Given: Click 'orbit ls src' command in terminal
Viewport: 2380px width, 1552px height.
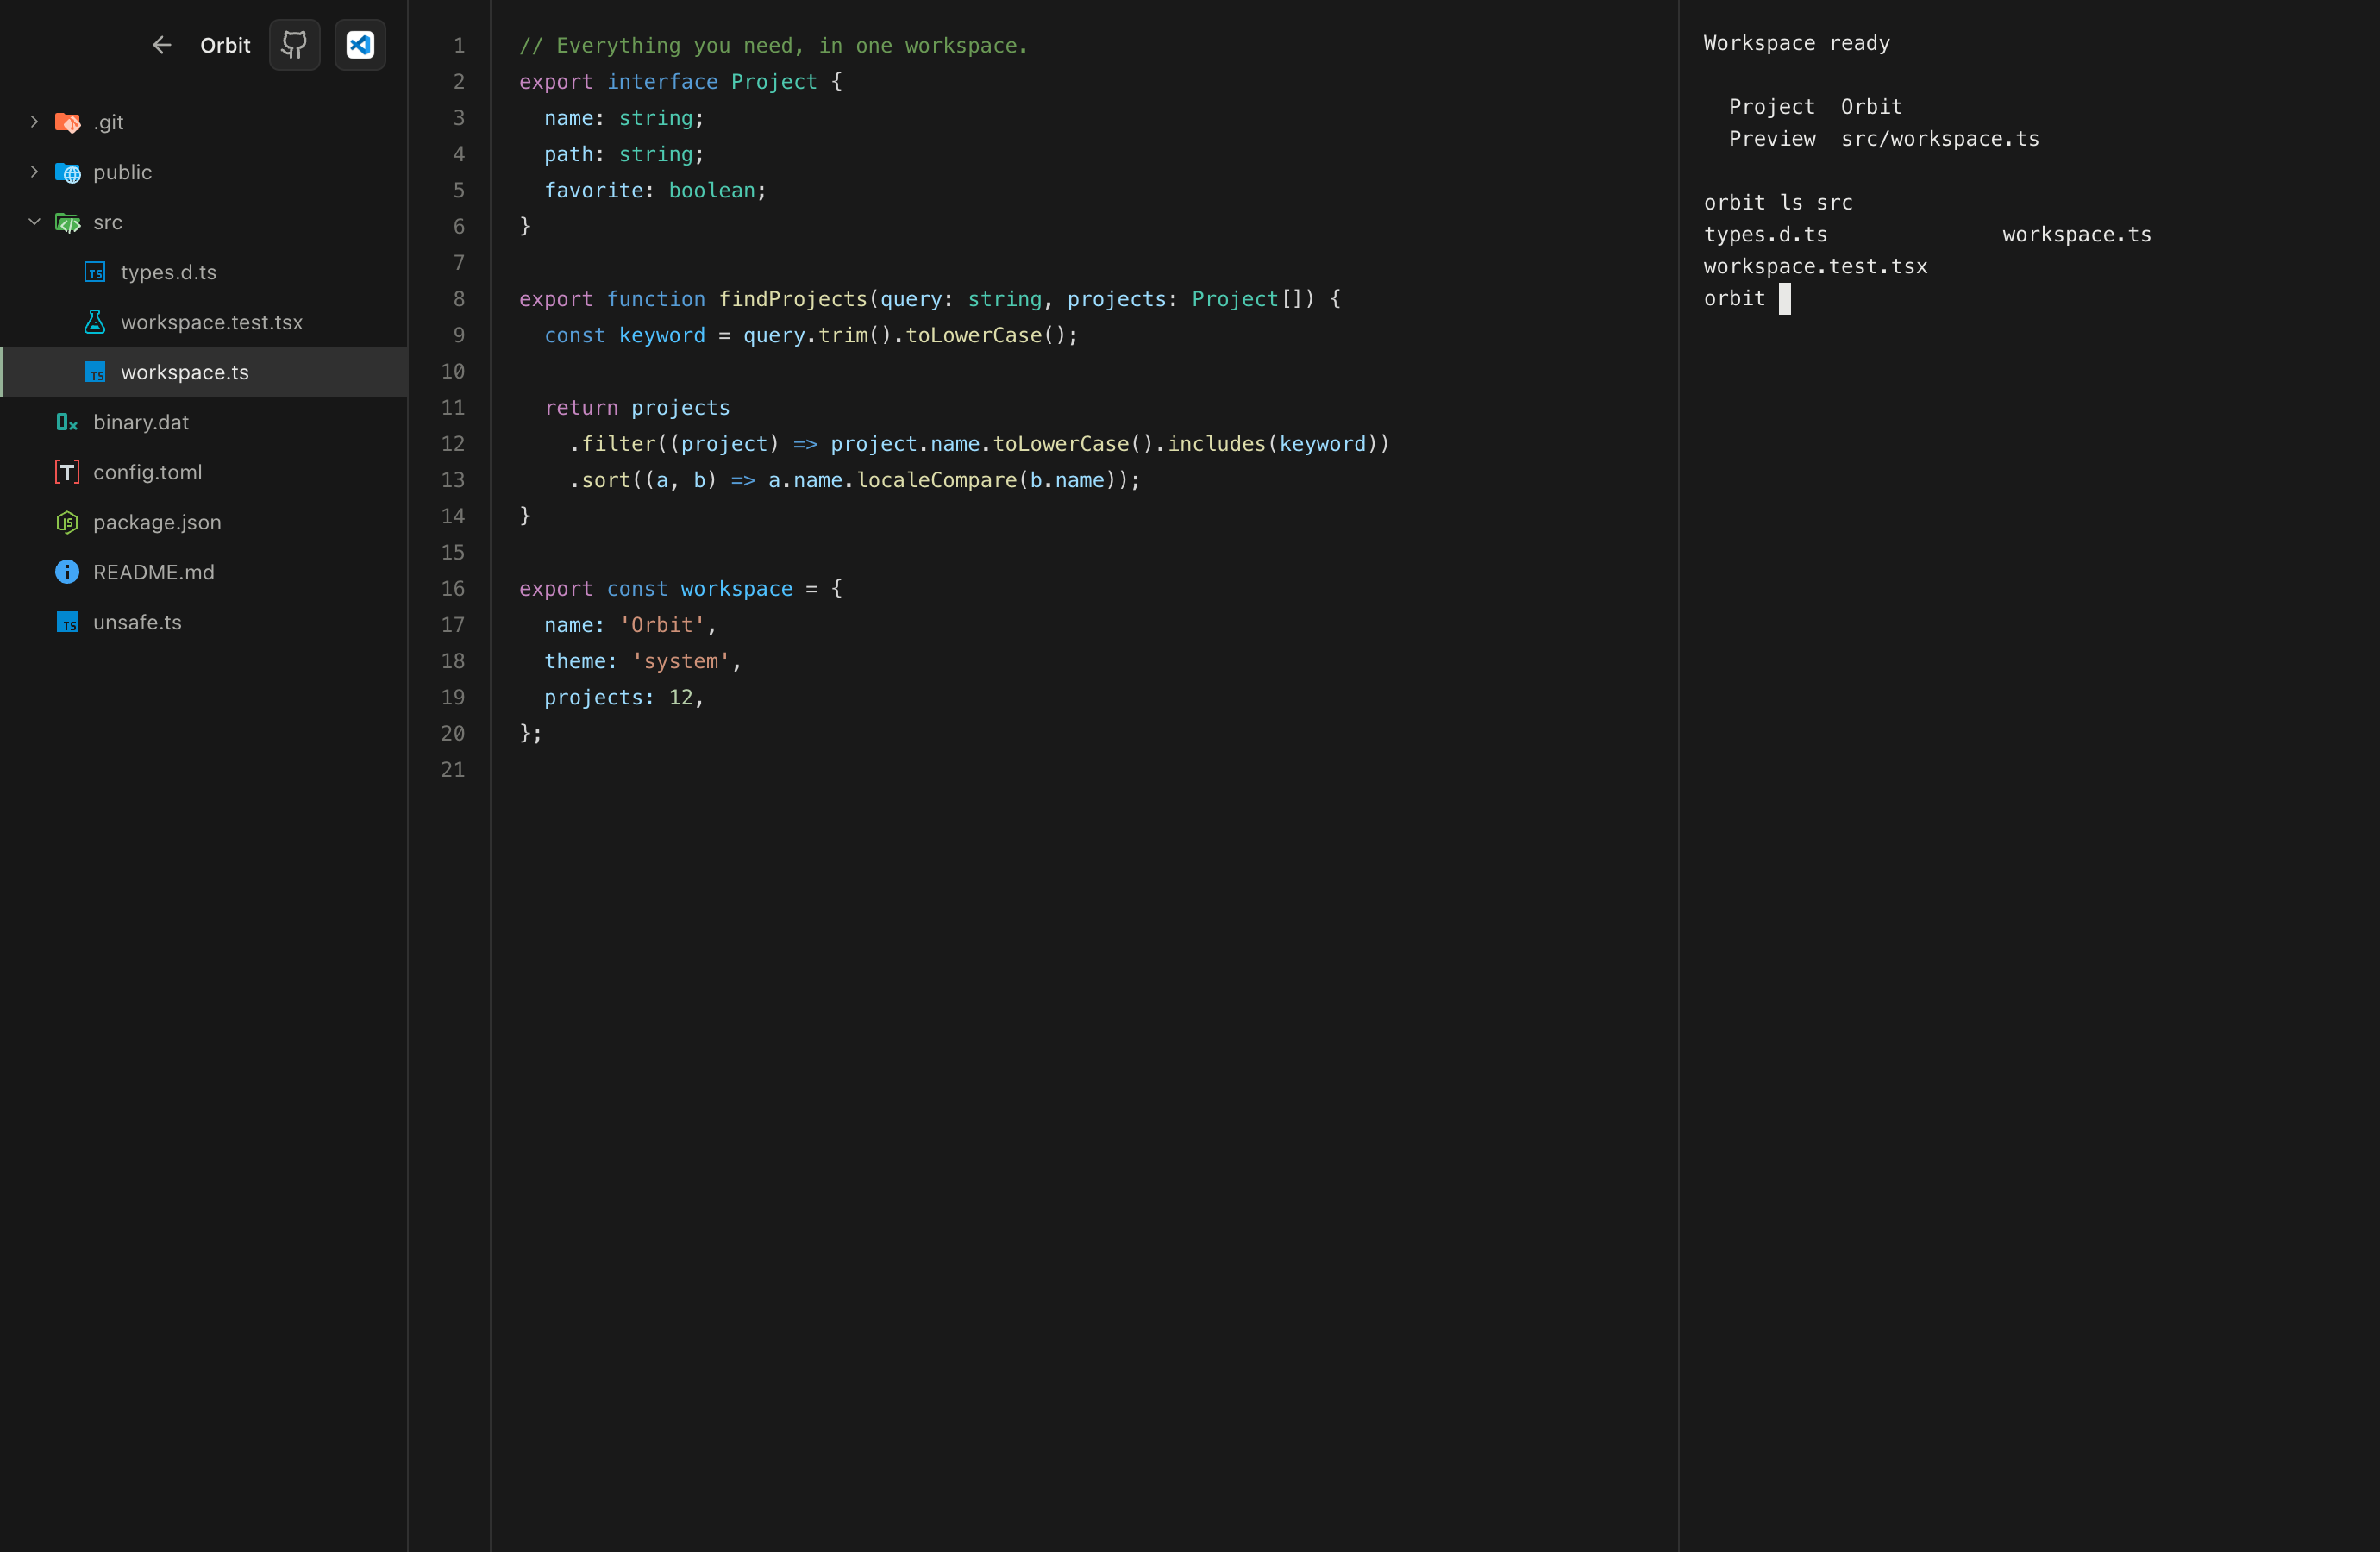Looking at the screenshot, I should (1778, 203).
